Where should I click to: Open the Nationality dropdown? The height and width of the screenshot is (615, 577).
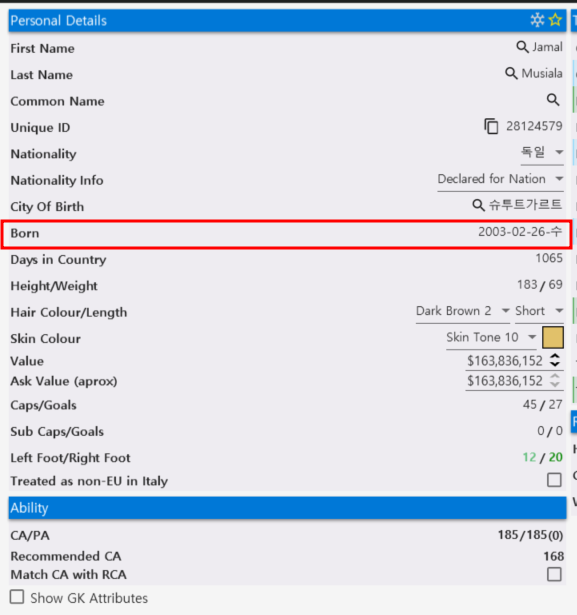(x=542, y=152)
